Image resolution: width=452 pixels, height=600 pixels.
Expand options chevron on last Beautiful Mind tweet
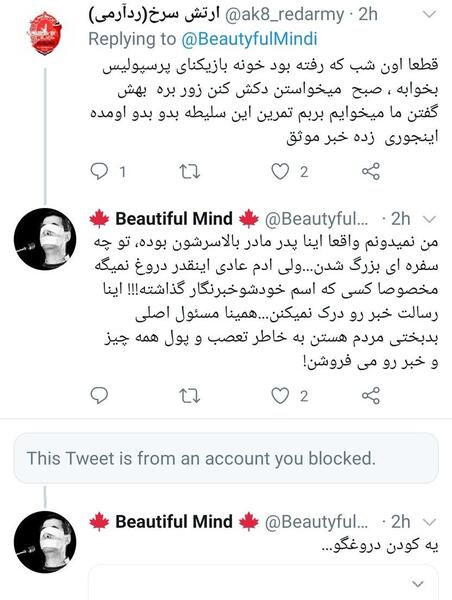(x=430, y=522)
